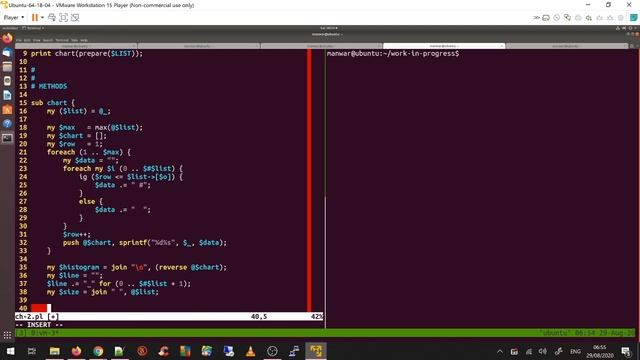Click the VMware sound card device icon

589,18
